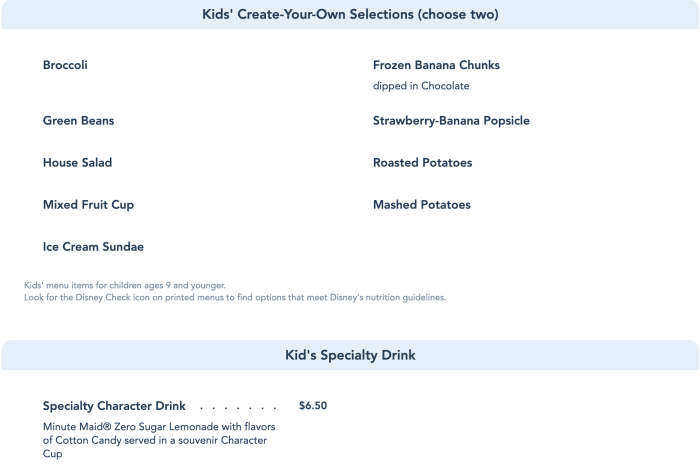Click the Kid's Specialty Drink section header
The width and height of the screenshot is (700, 473).
pos(350,355)
